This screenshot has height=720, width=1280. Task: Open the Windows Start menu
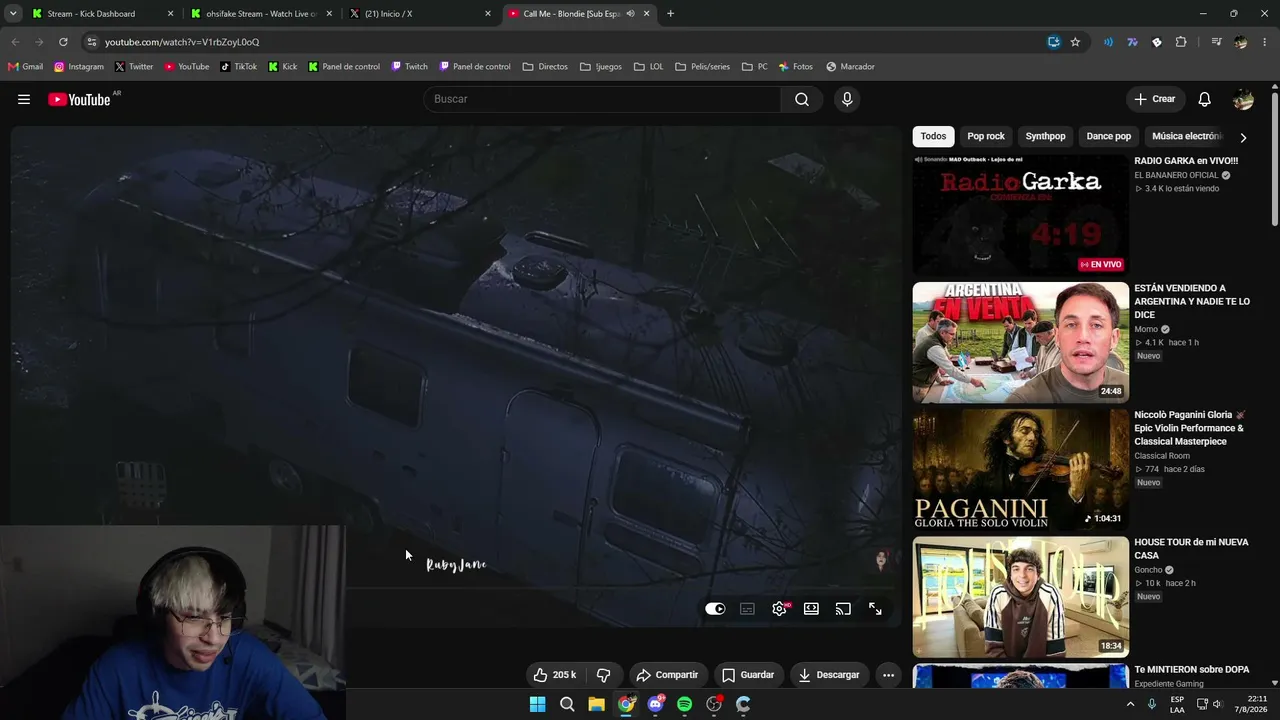coord(537,704)
